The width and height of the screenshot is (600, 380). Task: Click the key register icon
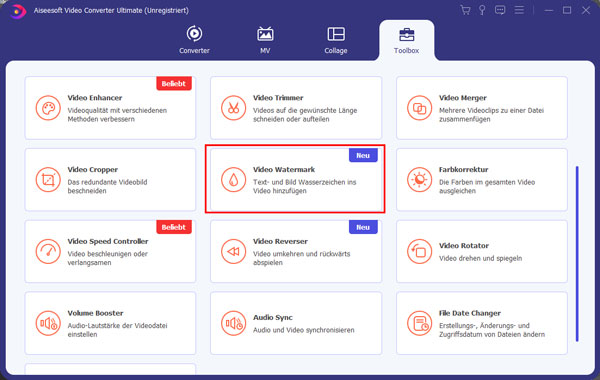pos(482,10)
